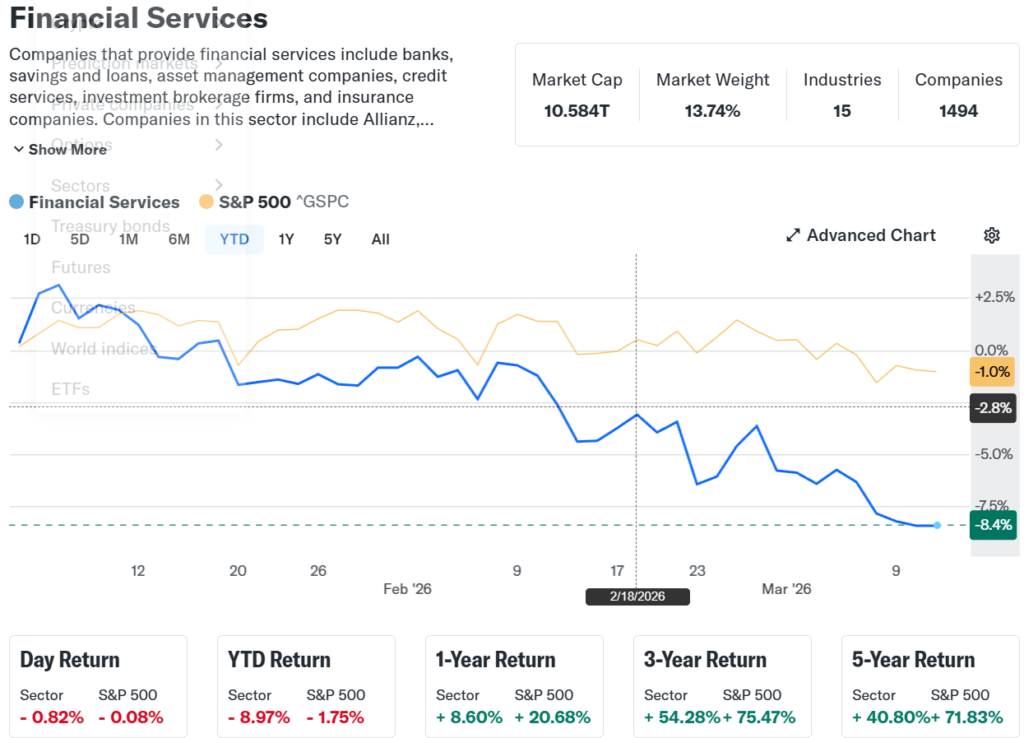Click the -8.4% green price label
The width and height of the screenshot is (1024, 738).
coord(992,525)
